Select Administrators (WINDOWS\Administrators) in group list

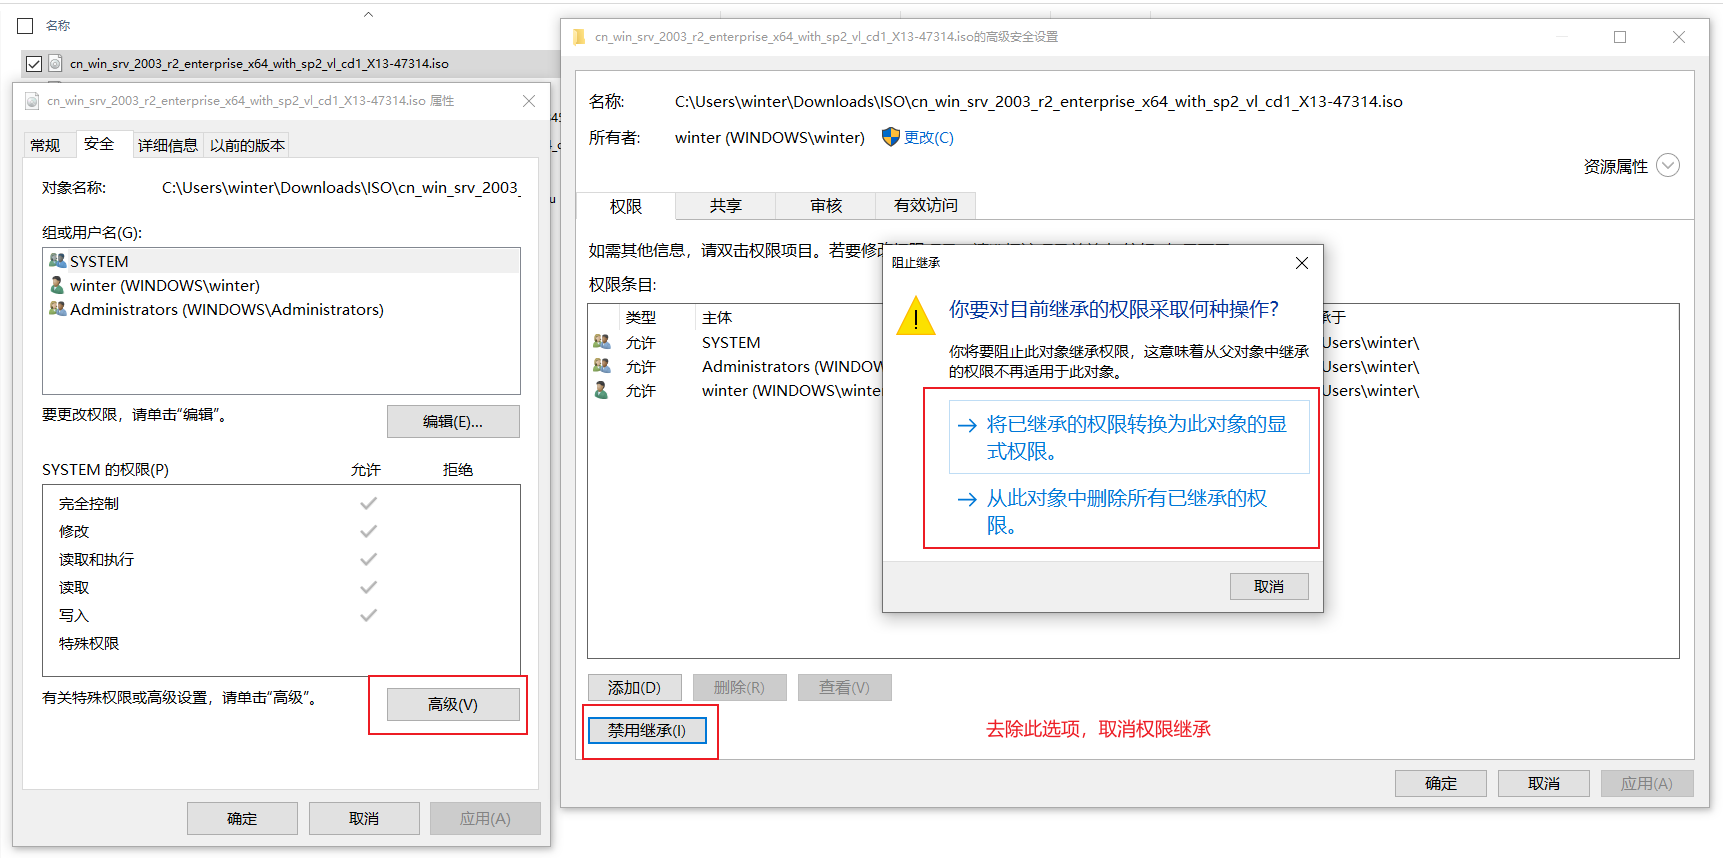(281, 309)
